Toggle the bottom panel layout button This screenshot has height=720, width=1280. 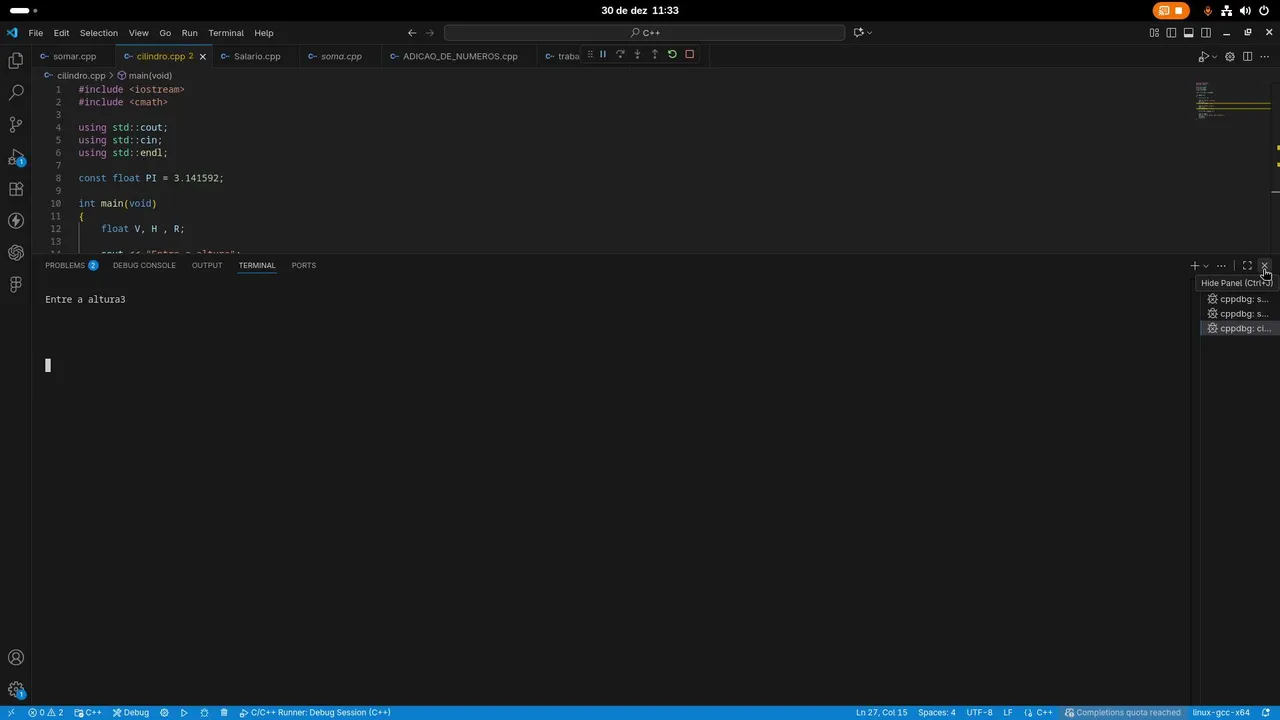tap(1189, 33)
